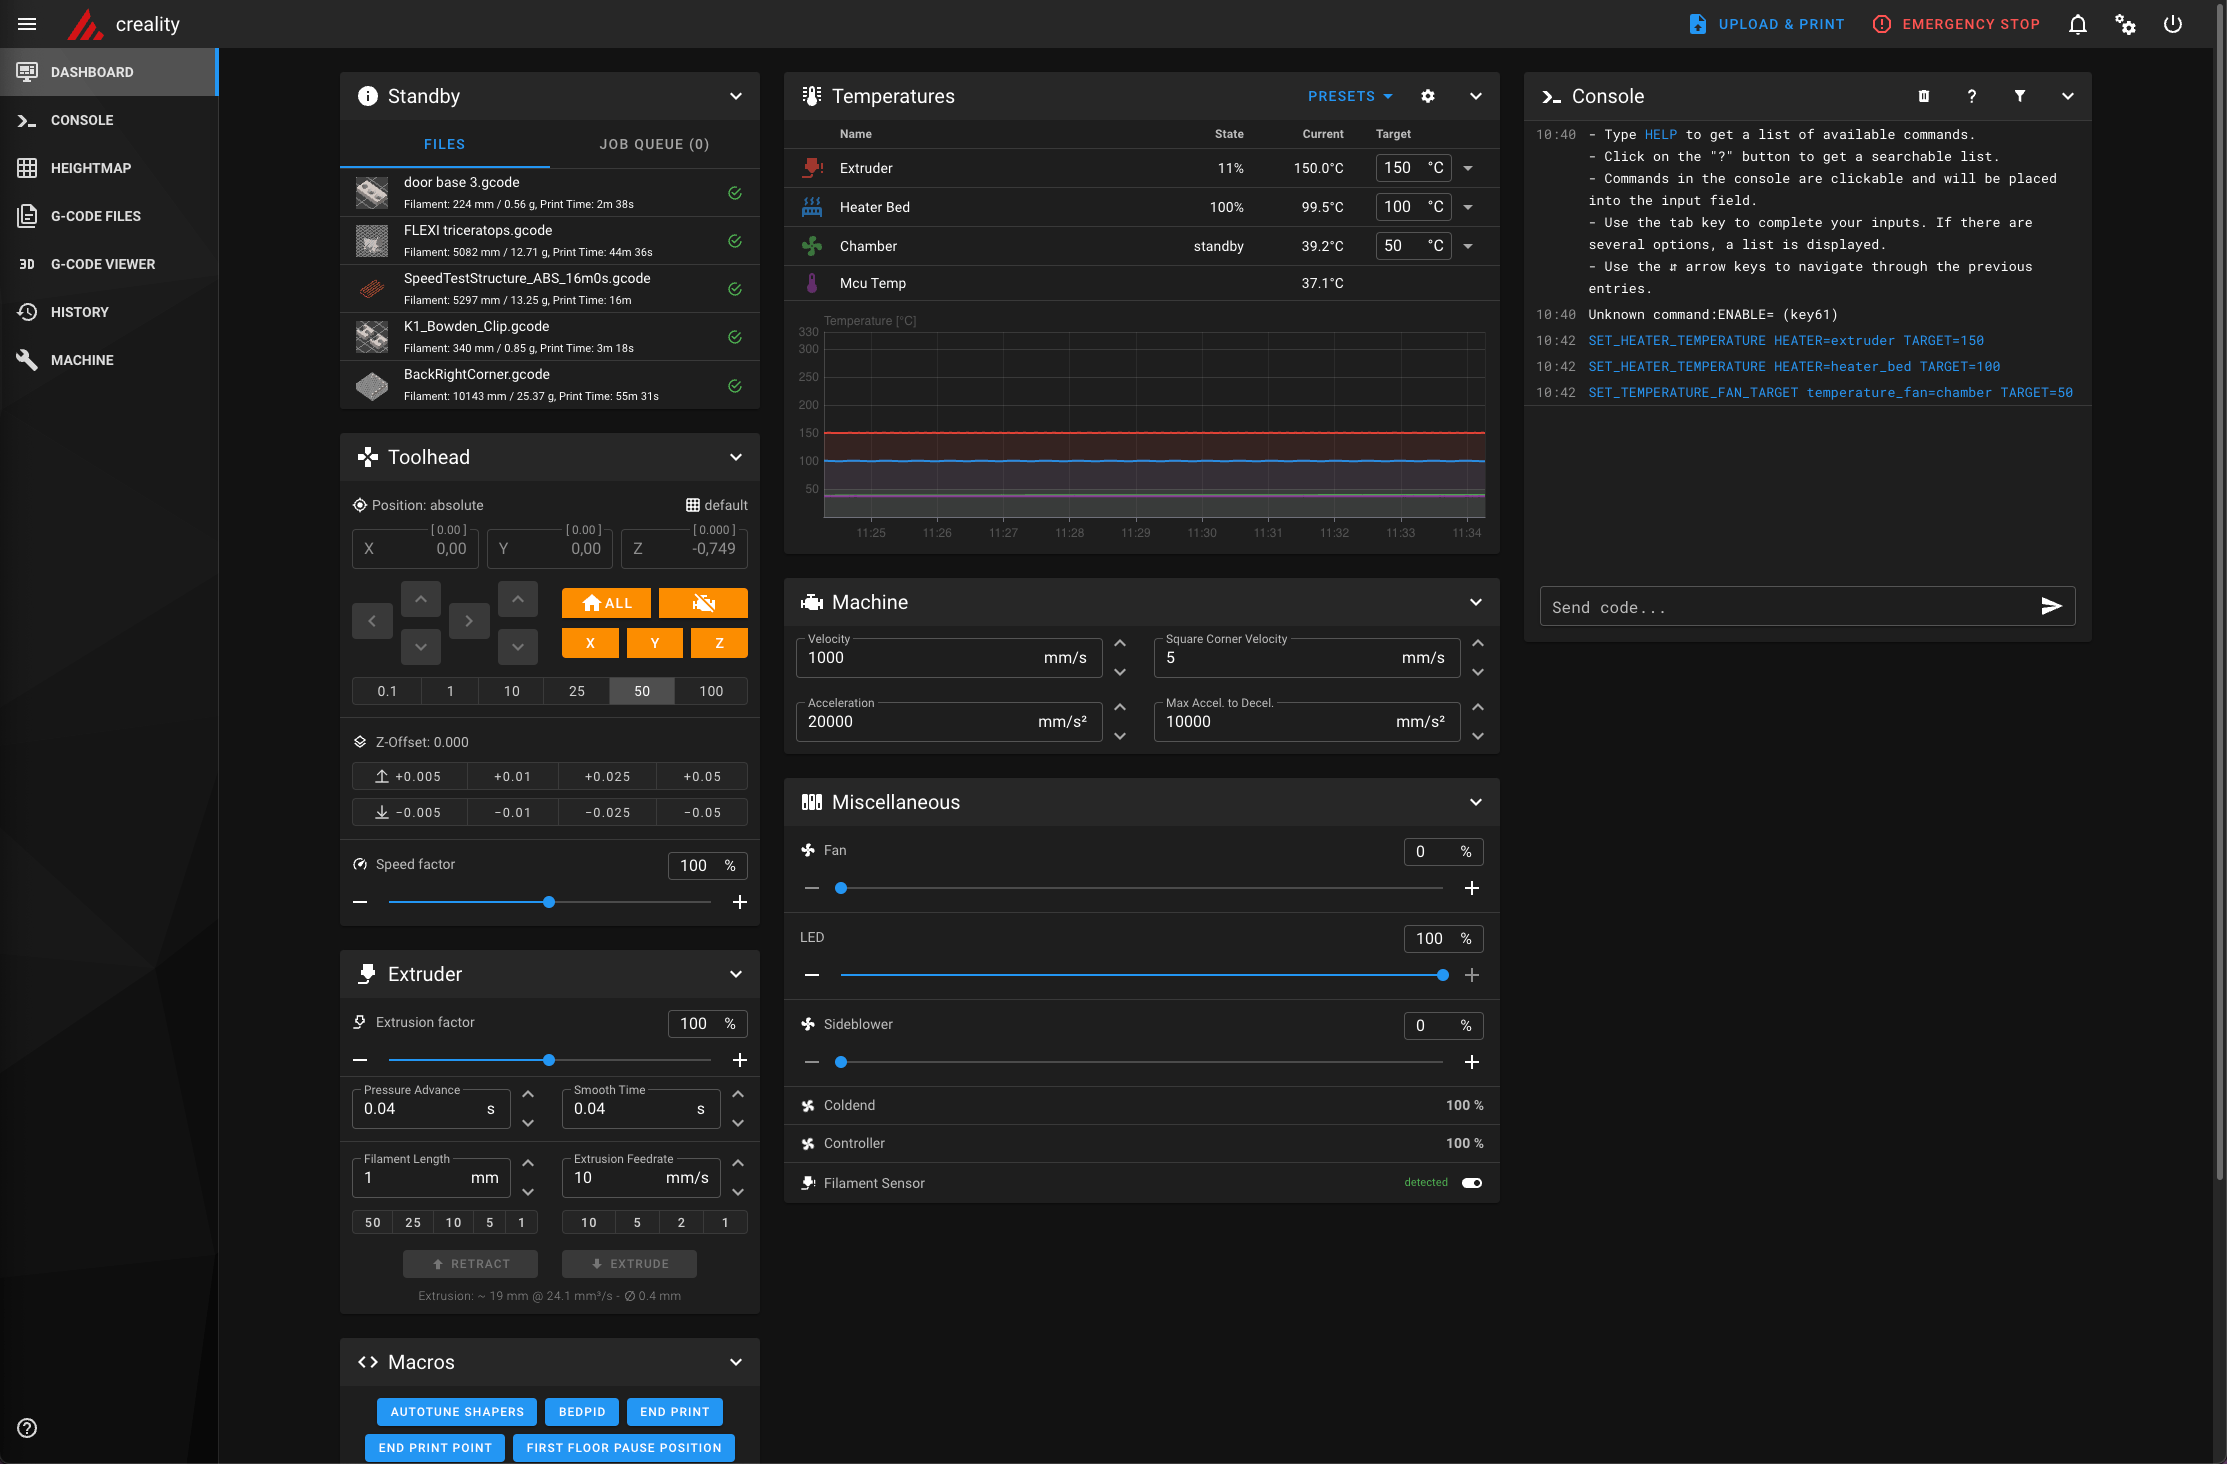Clear console with trash icon
This screenshot has width=2227, height=1464.
[x=1923, y=96]
